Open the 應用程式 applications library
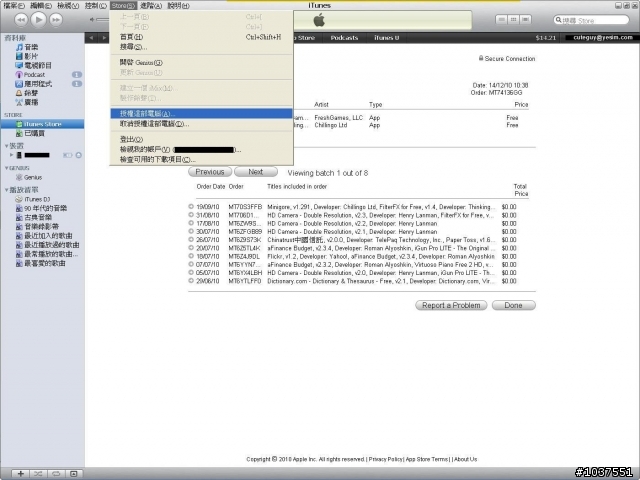 pos(38,84)
